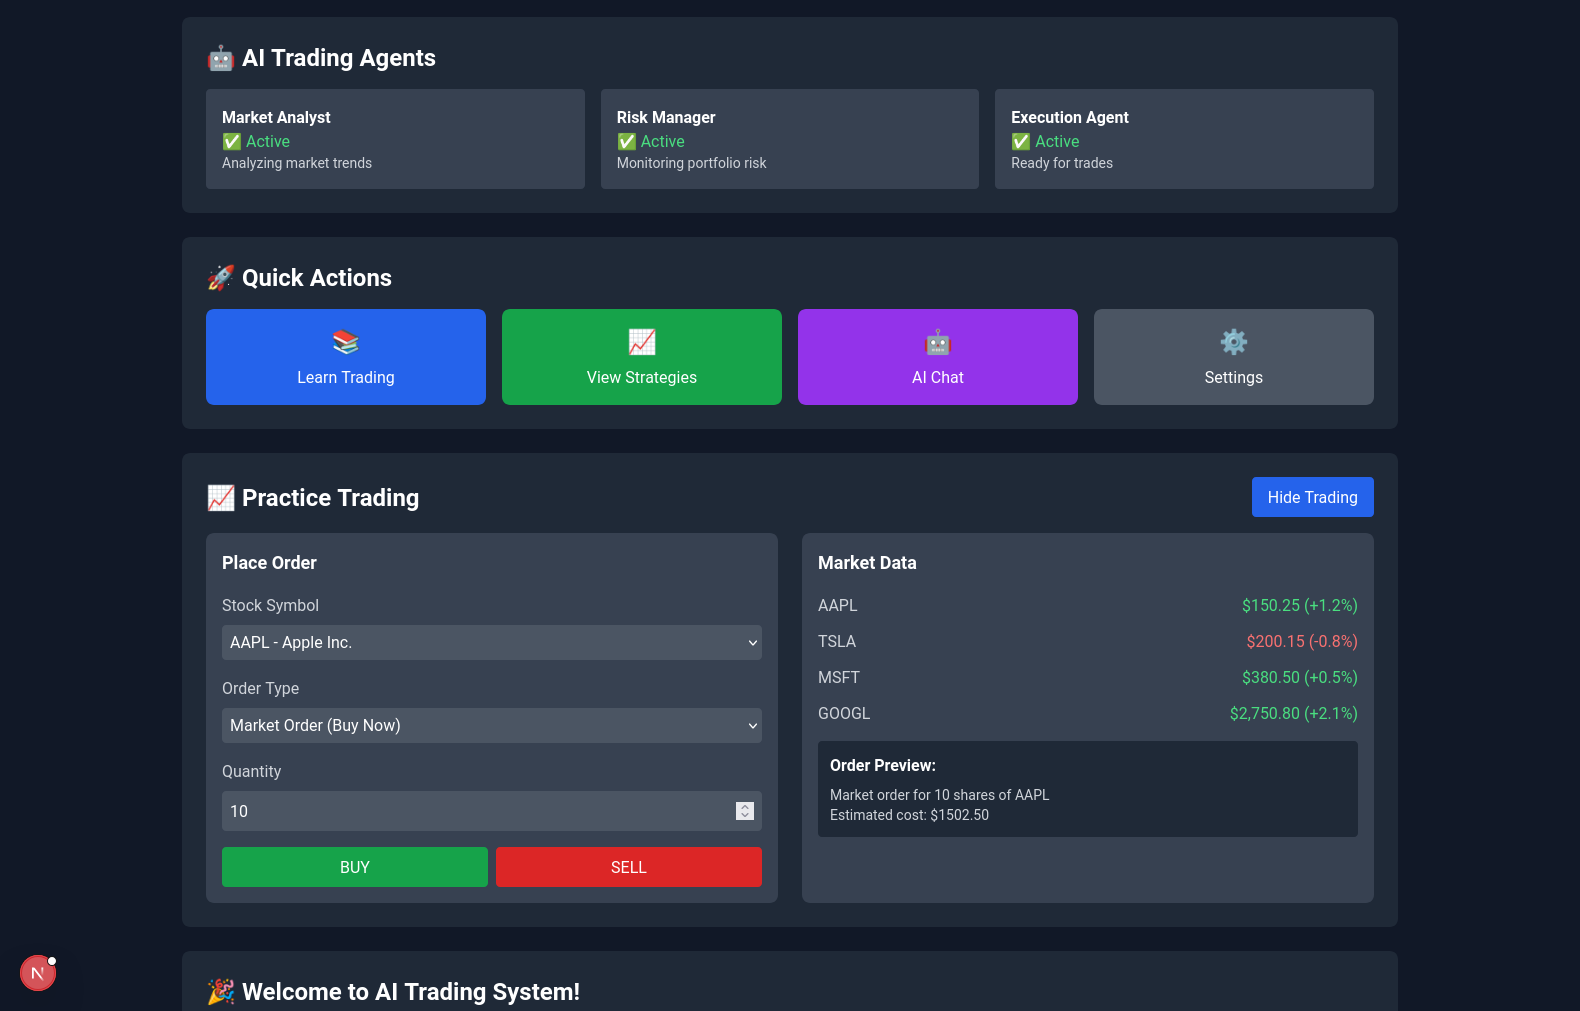This screenshot has height=1011, width=1580.
Task: Click the AAPL ticker in Market Data
Action: point(838,605)
